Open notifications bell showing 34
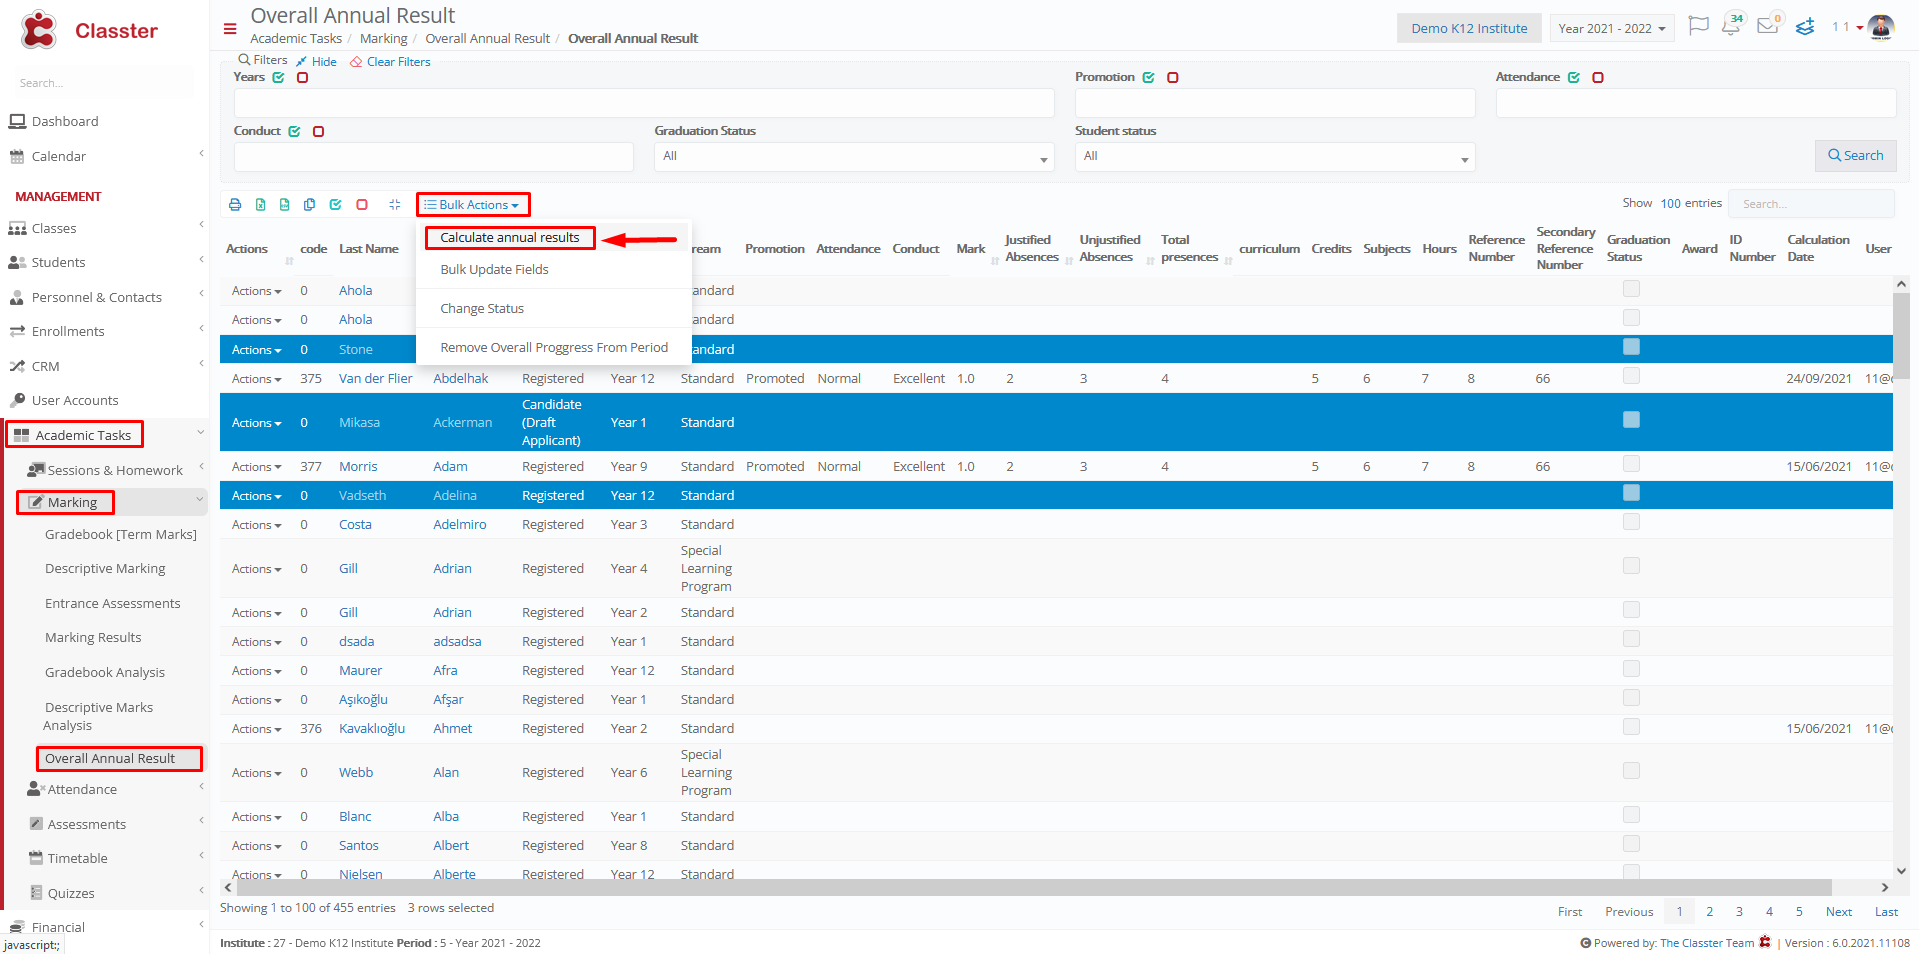 (1732, 25)
